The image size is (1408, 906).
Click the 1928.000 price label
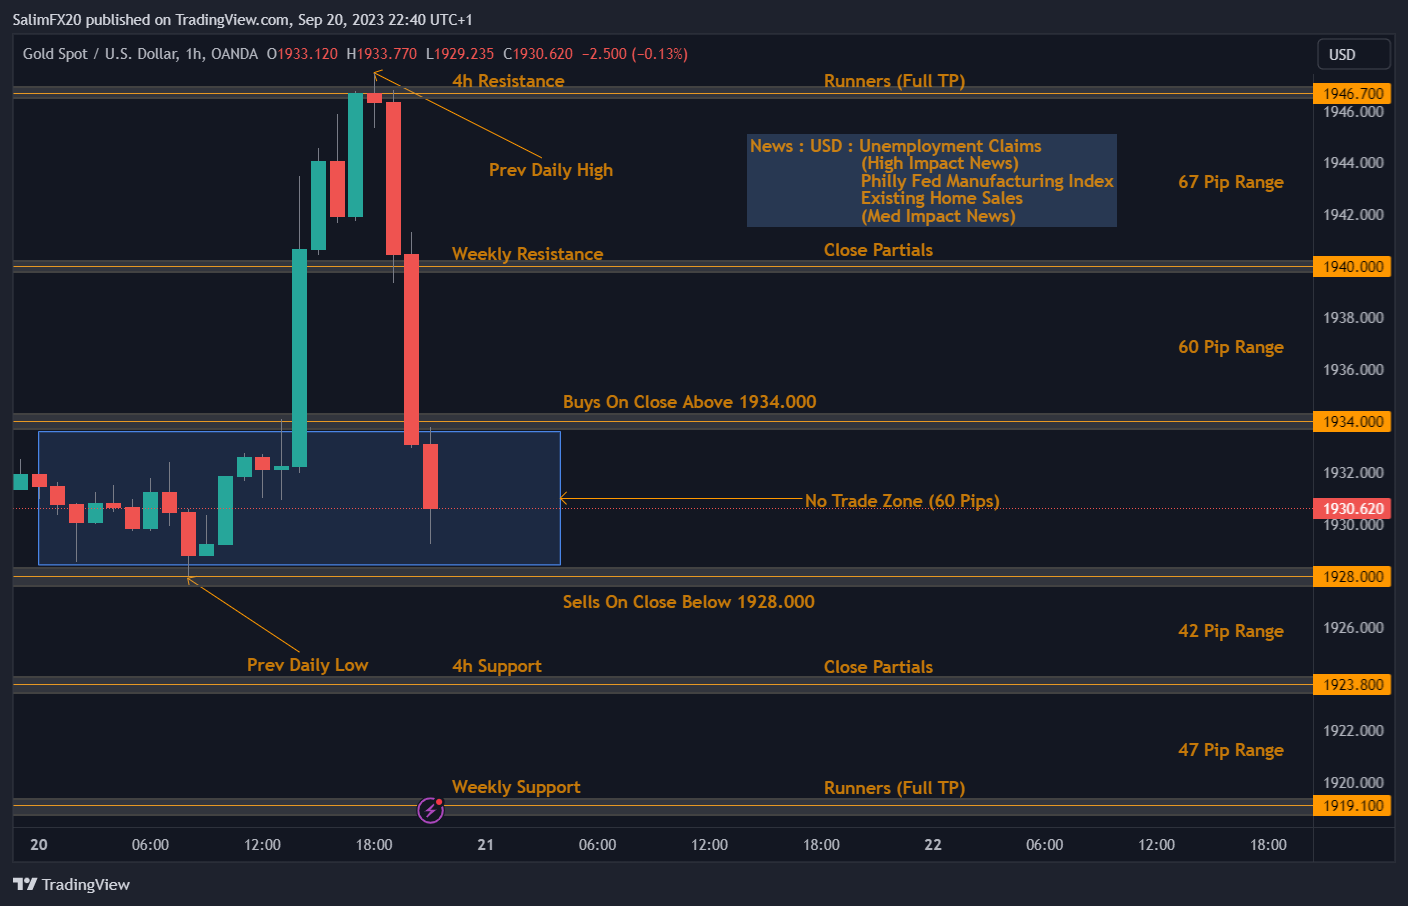coord(1352,576)
